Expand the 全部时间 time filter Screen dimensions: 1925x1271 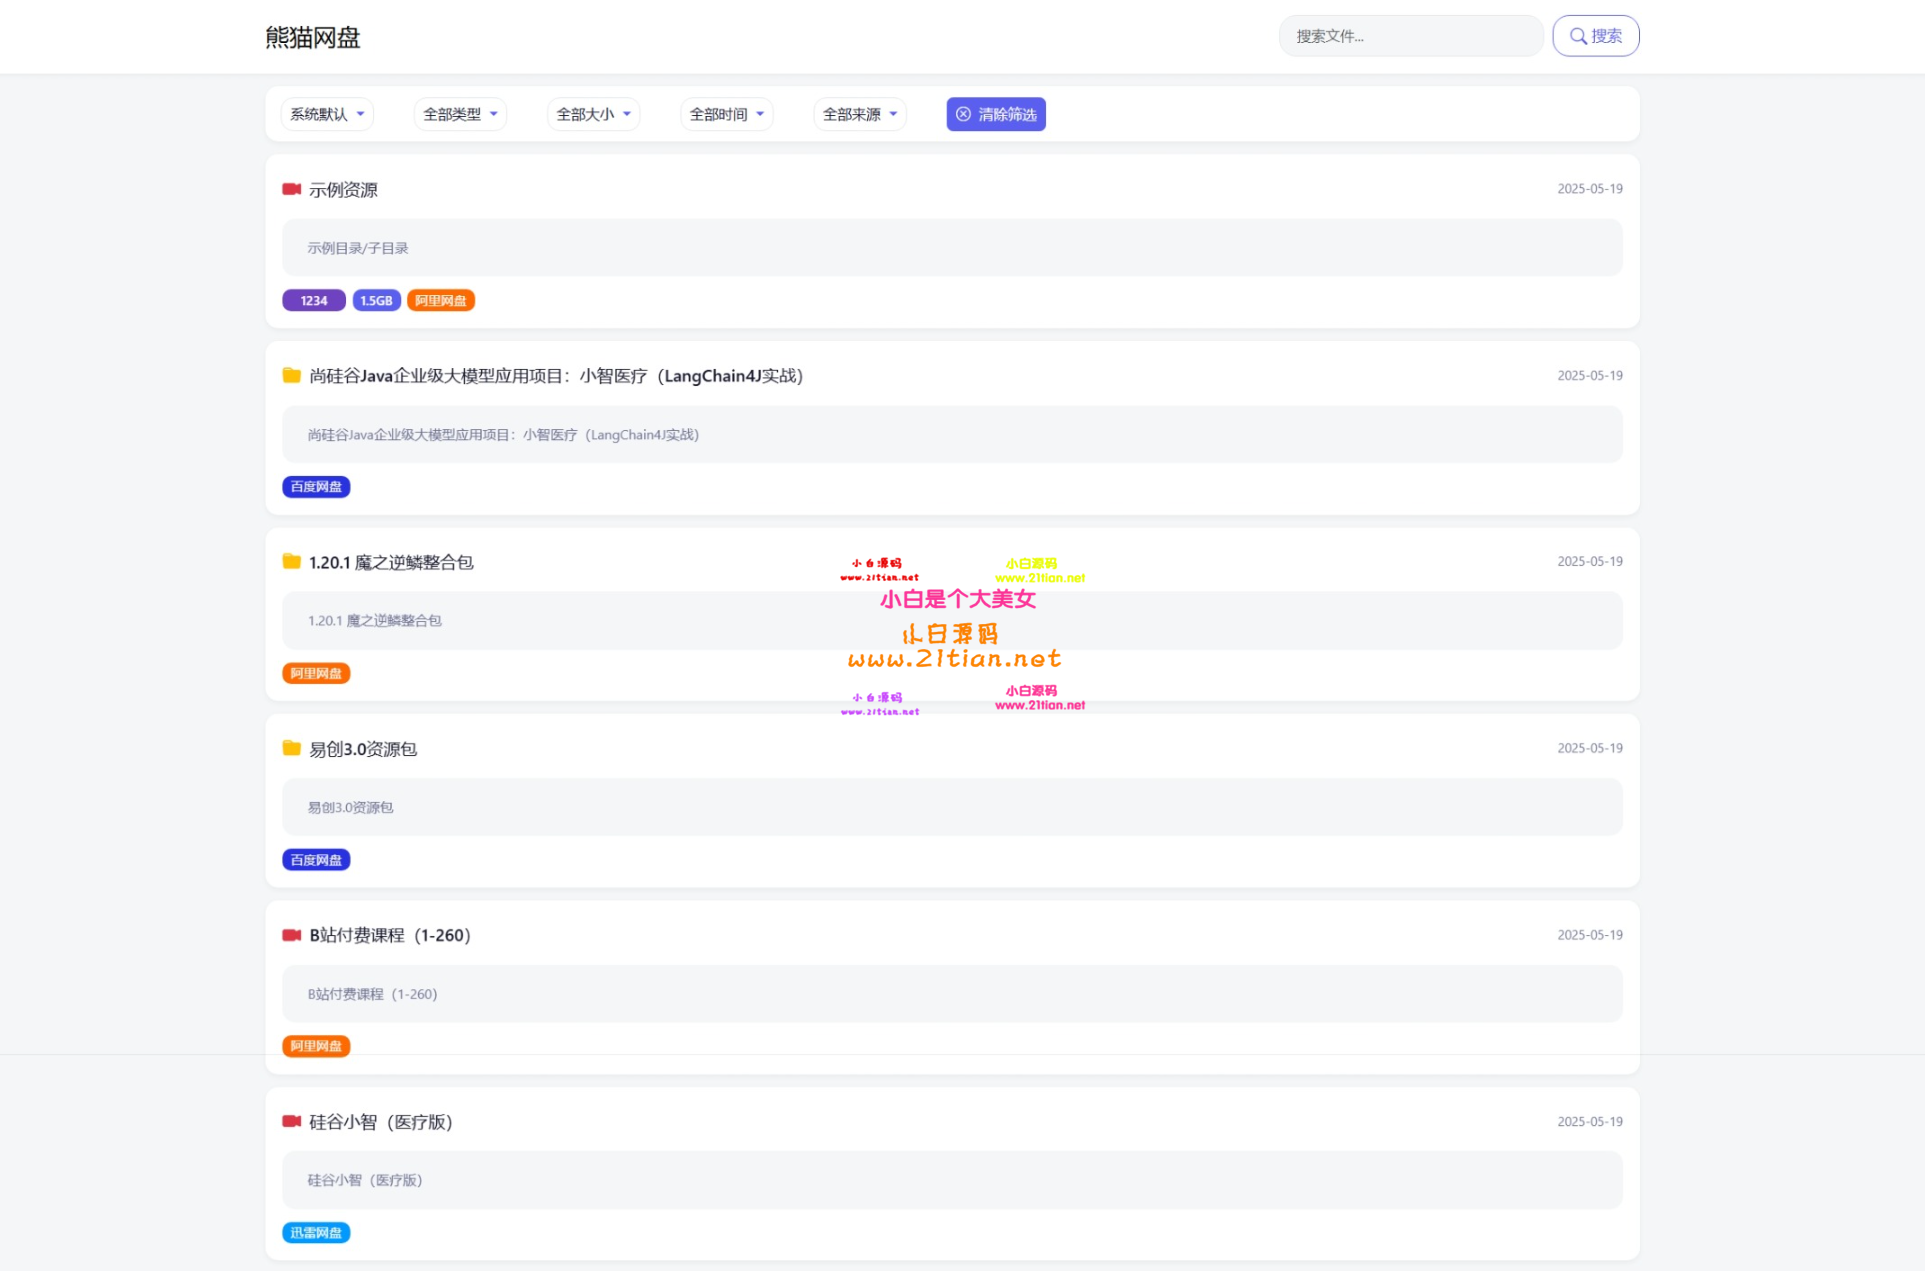(x=726, y=114)
